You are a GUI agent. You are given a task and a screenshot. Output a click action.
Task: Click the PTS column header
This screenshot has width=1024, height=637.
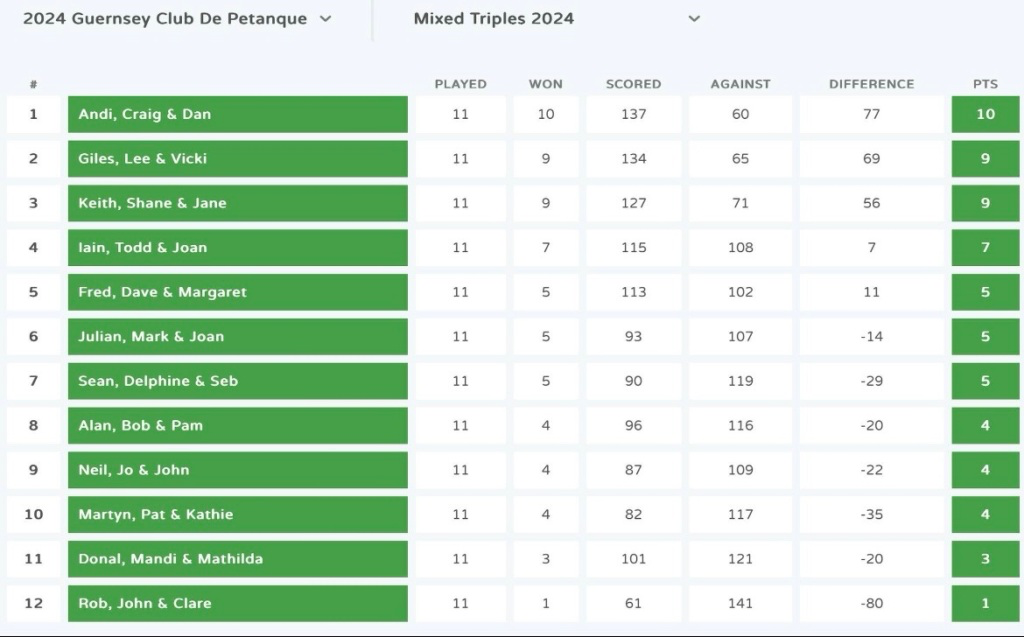click(x=985, y=84)
